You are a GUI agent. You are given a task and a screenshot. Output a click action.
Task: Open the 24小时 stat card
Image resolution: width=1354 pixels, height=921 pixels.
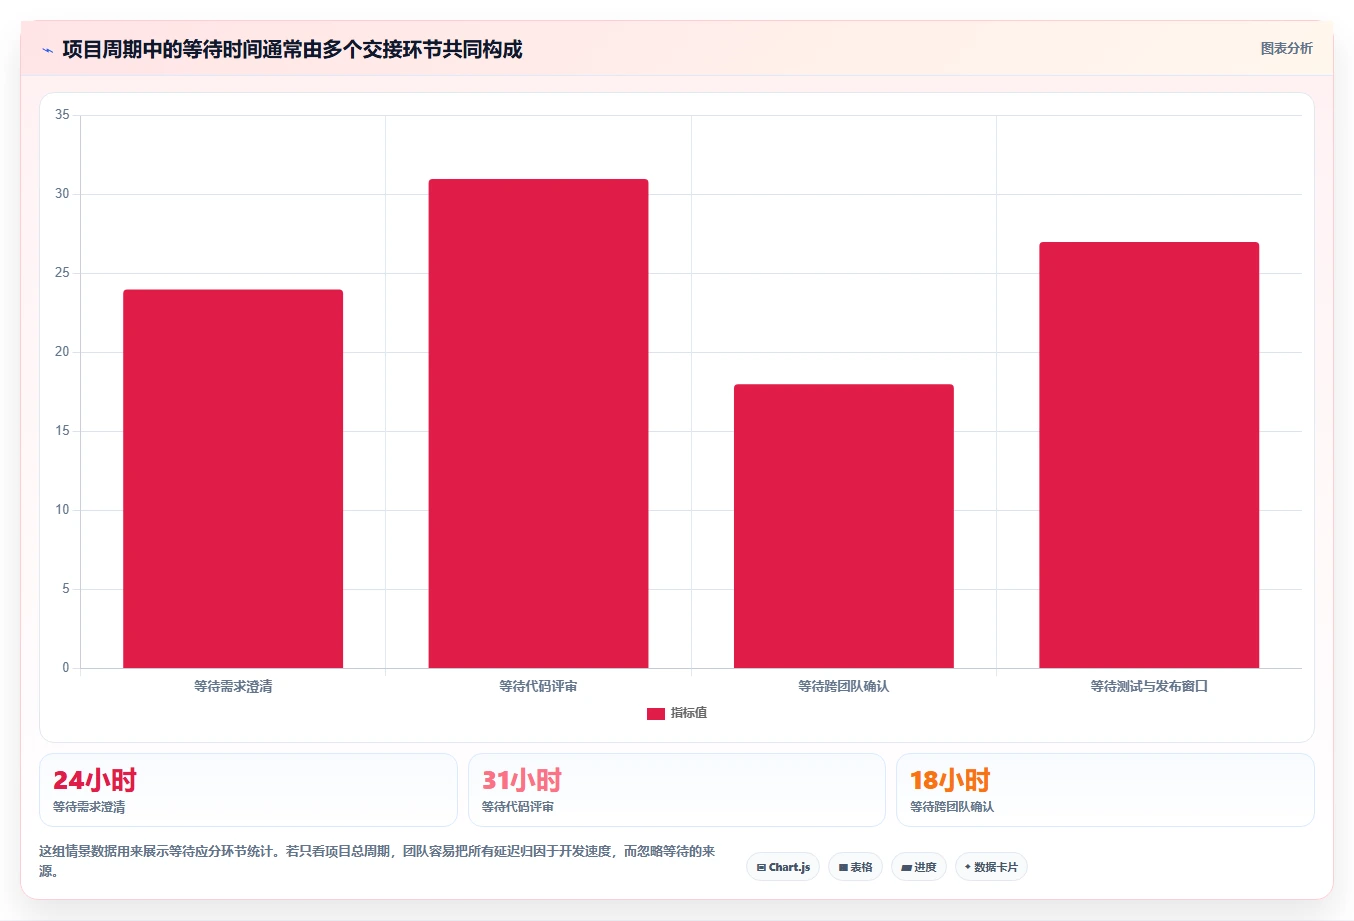pyautogui.click(x=248, y=790)
